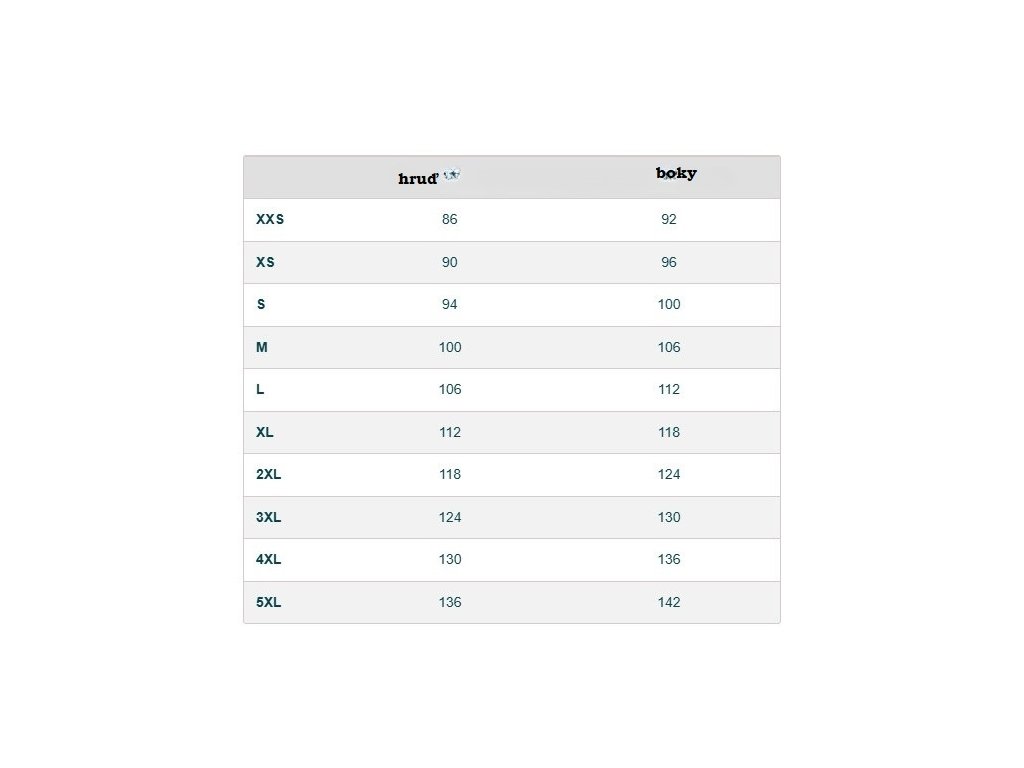Click the hruď value 86 for XXS

pyautogui.click(x=450, y=220)
